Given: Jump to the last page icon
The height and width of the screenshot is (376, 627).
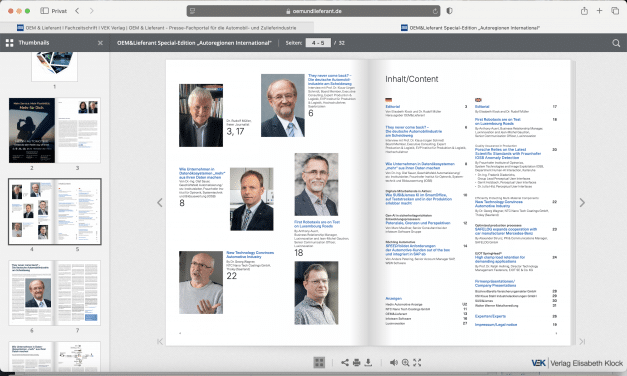Looking at the screenshot, I should click(x=582, y=341).
